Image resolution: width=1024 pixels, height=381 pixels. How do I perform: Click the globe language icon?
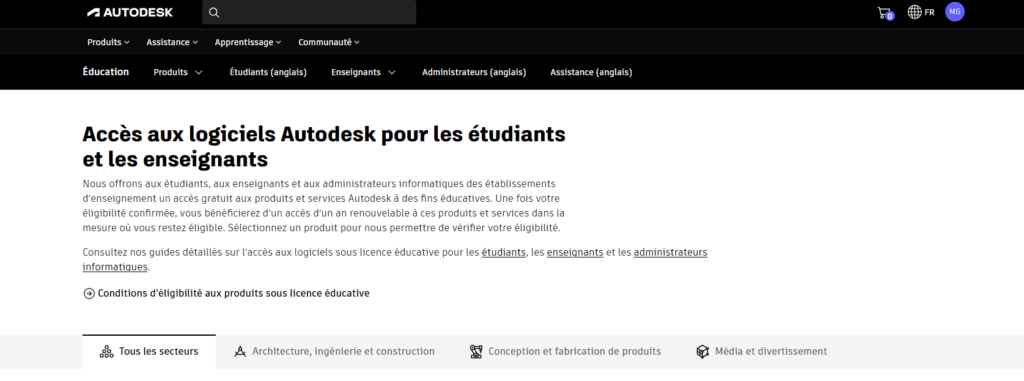(x=914, y=12)
